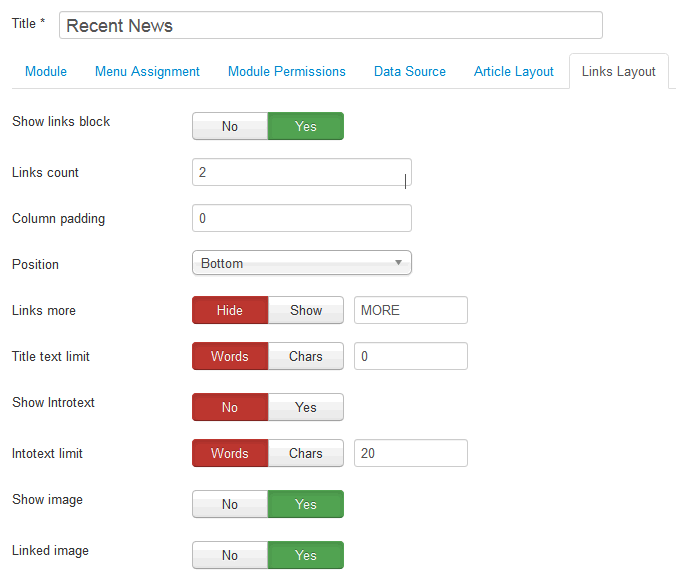The height and width of the screenshot is (578, 676).
Task: Open the Position dropdown showing Bottom
Action: (x=302, y=263)
